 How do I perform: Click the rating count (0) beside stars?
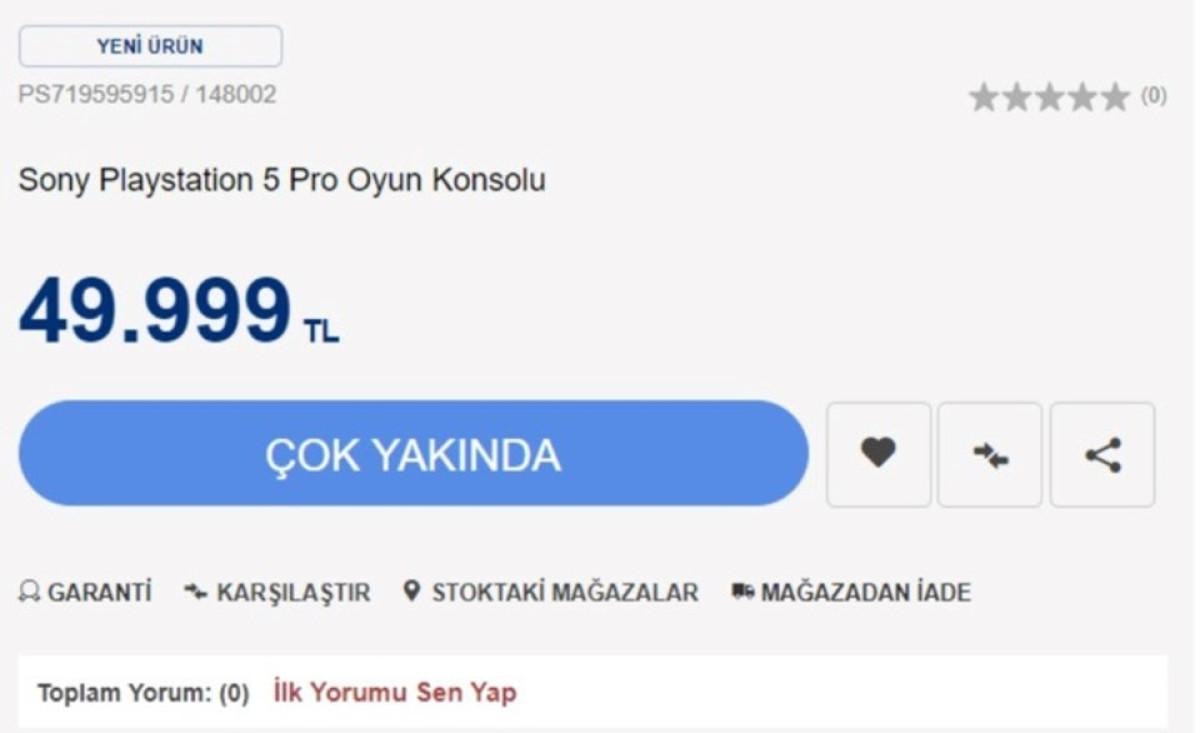click(1154, 97)
